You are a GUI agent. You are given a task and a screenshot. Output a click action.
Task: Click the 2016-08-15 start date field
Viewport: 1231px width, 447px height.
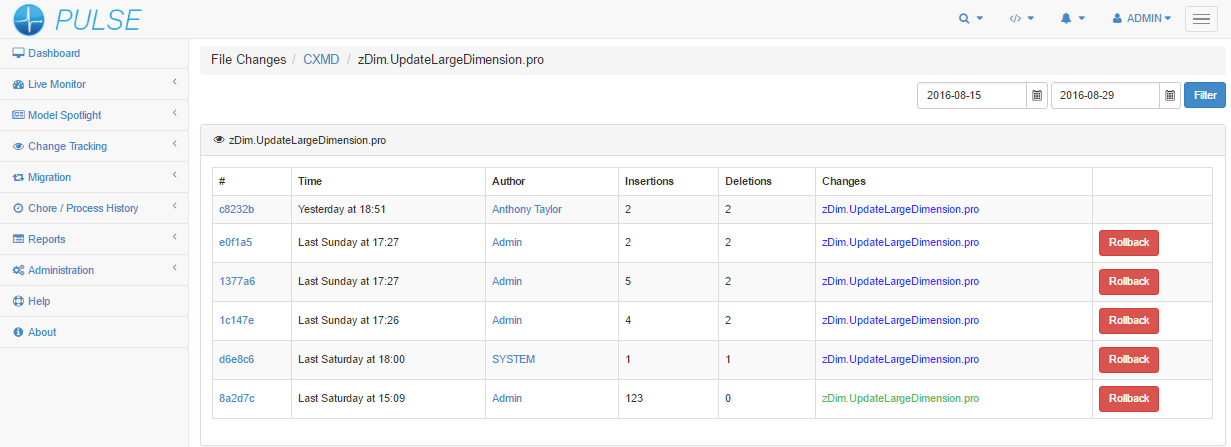(x=972, y=96)
